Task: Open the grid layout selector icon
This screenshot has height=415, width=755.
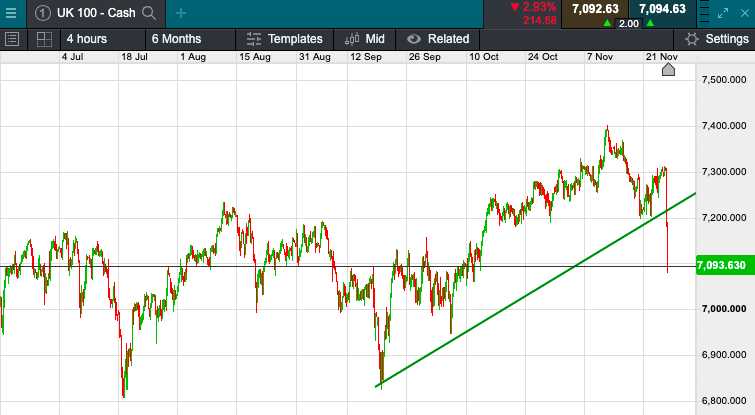Action: (x=44, y=39)
